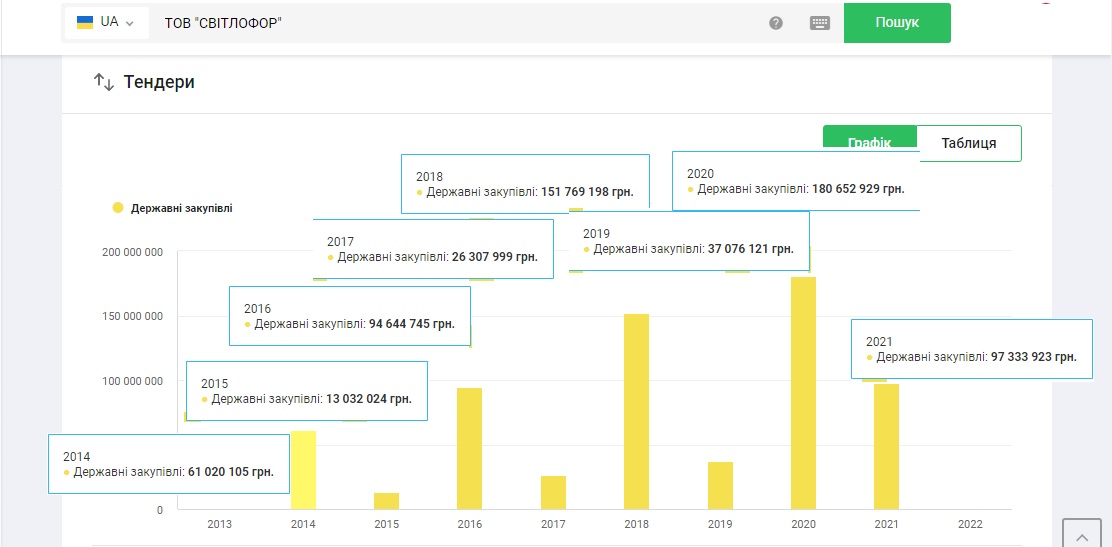
Task: Switch to the Таблиця tab
Action: pos(968,143)
